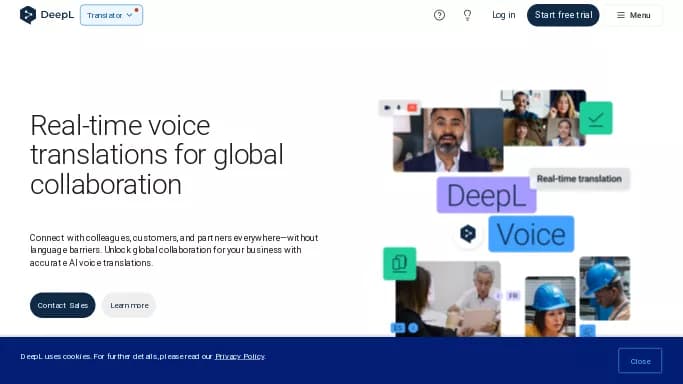683x384 pixels.
Task: Open the help question-mark icon
Action: pos(439,15)
